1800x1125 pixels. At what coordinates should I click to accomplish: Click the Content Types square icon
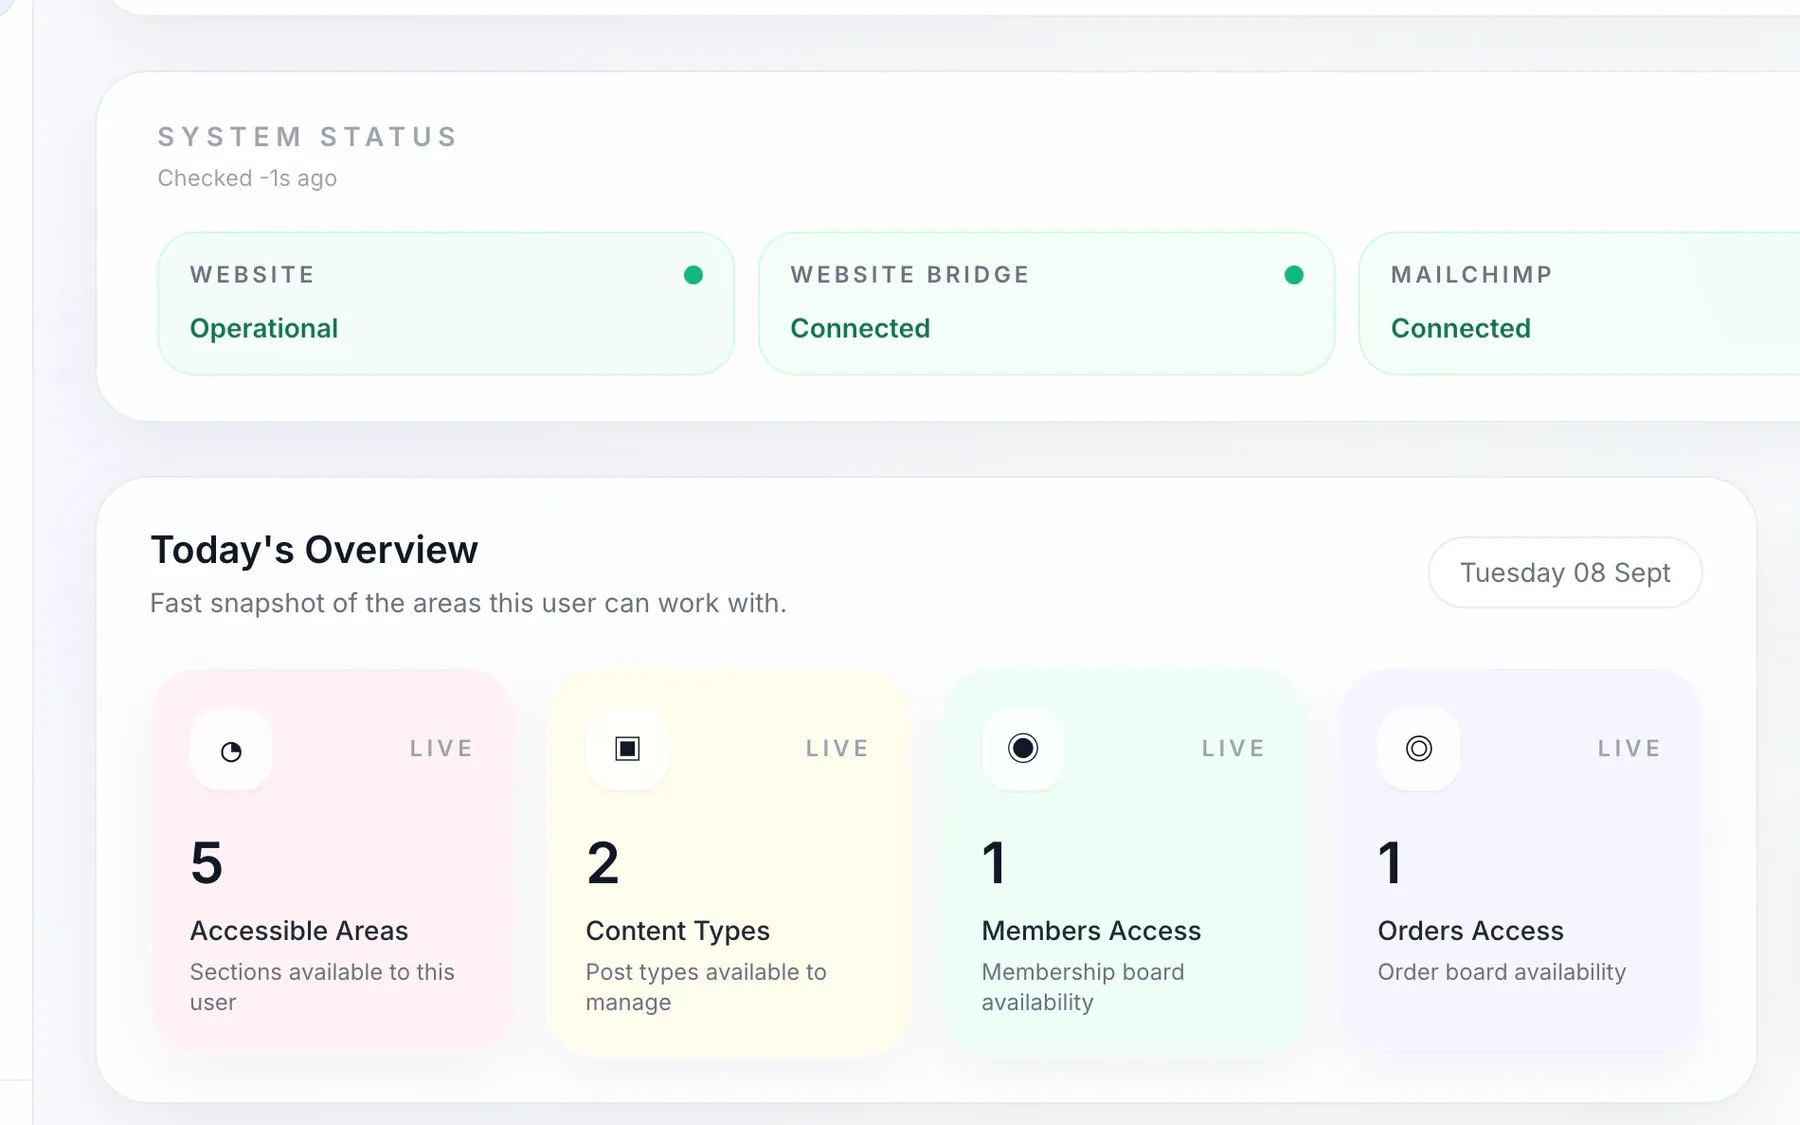[x=627, y=749]
